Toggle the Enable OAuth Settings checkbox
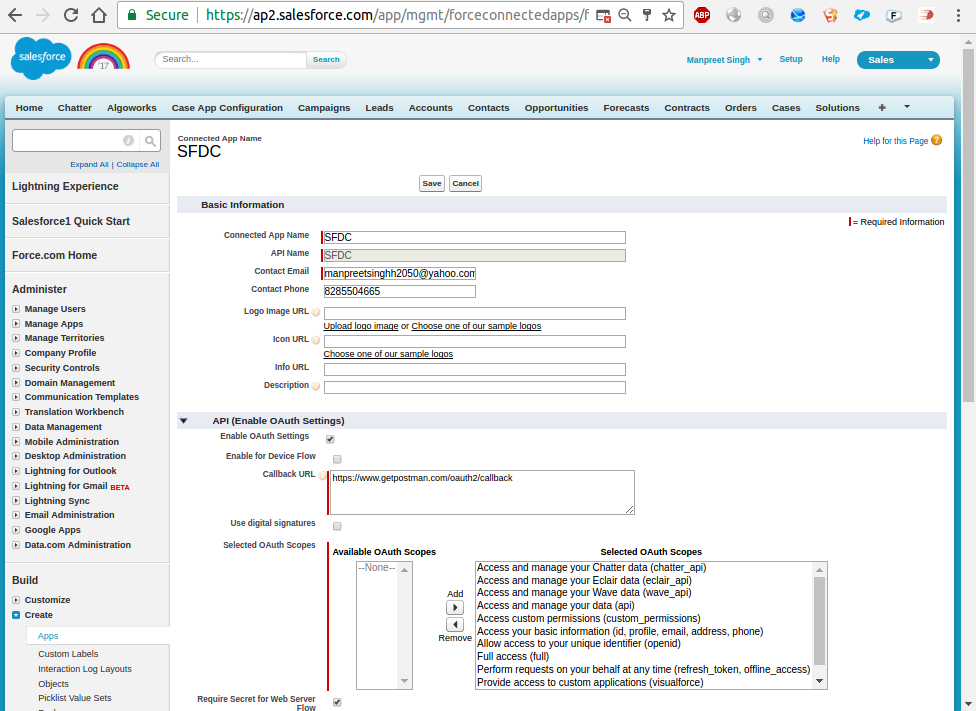This screenshot has height=711, width=976. coord(331,439)
